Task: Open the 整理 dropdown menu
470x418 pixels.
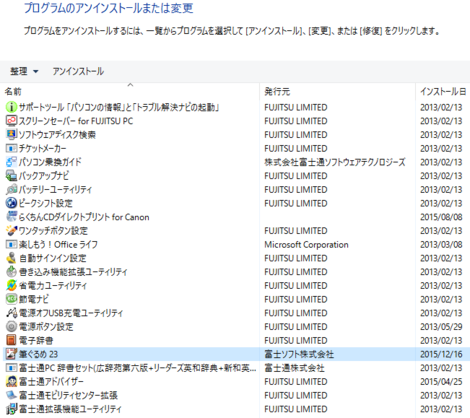Action: (x=24, y=71)
